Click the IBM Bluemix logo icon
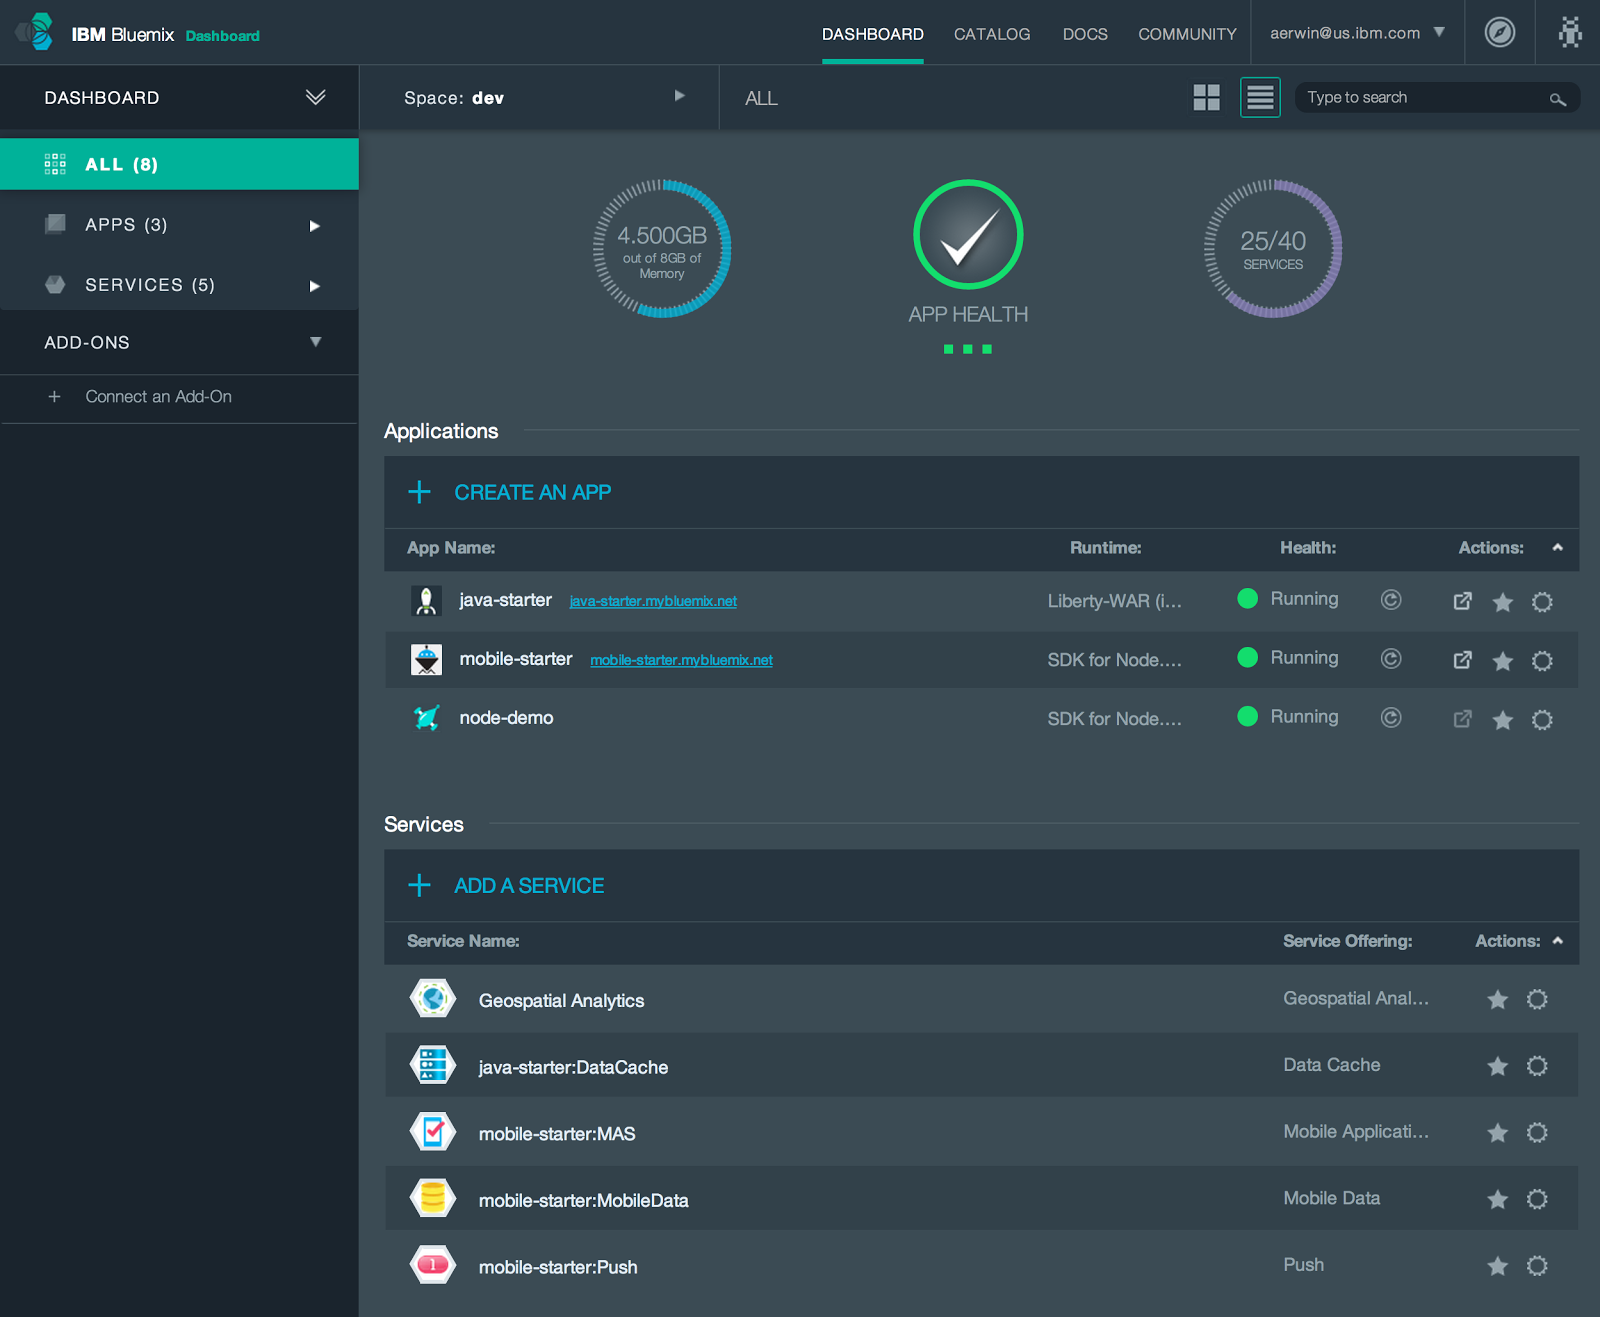The image size is (1600, 1317). (x=35, y=32)
